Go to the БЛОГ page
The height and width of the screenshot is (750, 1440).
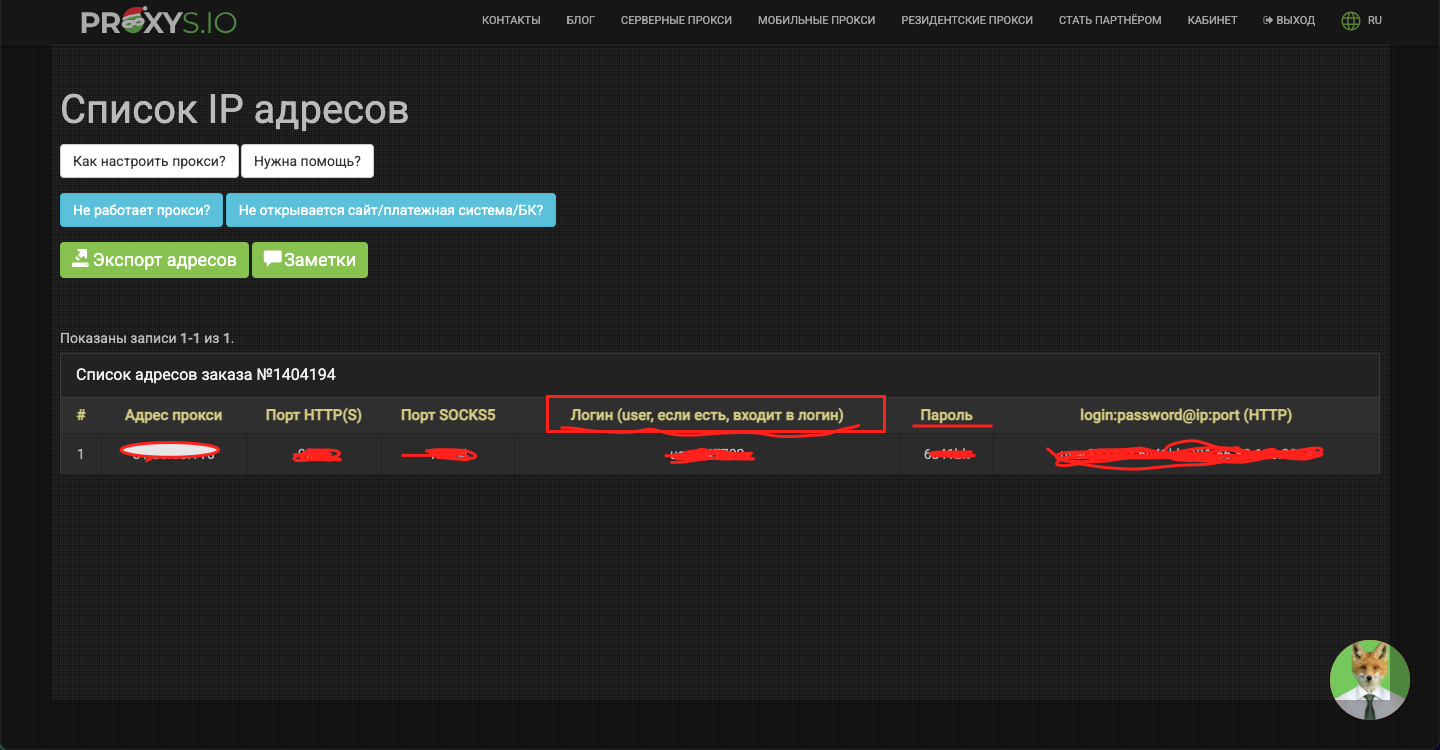580,20
